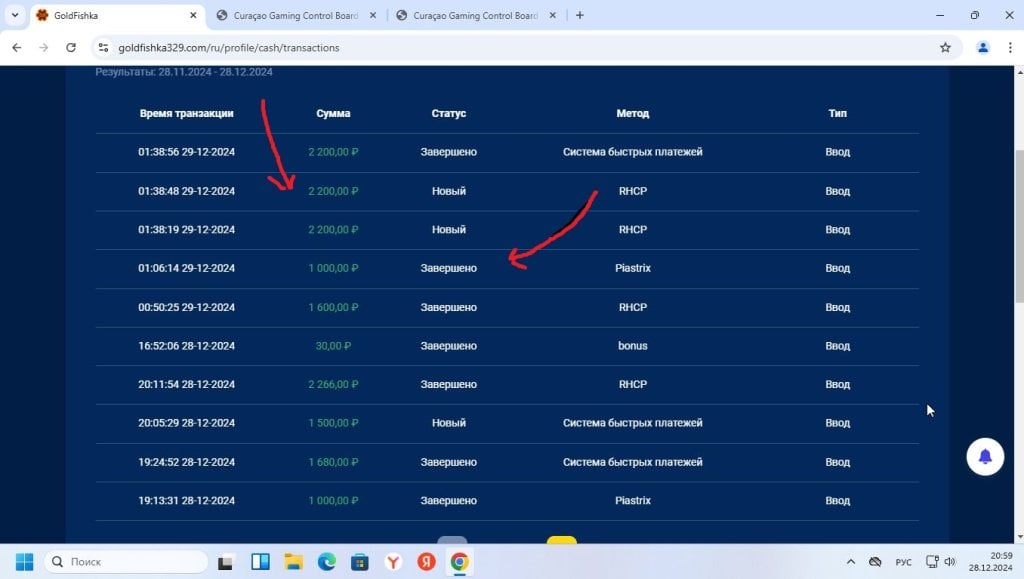Click the 01:38:19 29-12-2024 transaction time
This screenshot has height=579, width=1024.
(x=186, y=229)
